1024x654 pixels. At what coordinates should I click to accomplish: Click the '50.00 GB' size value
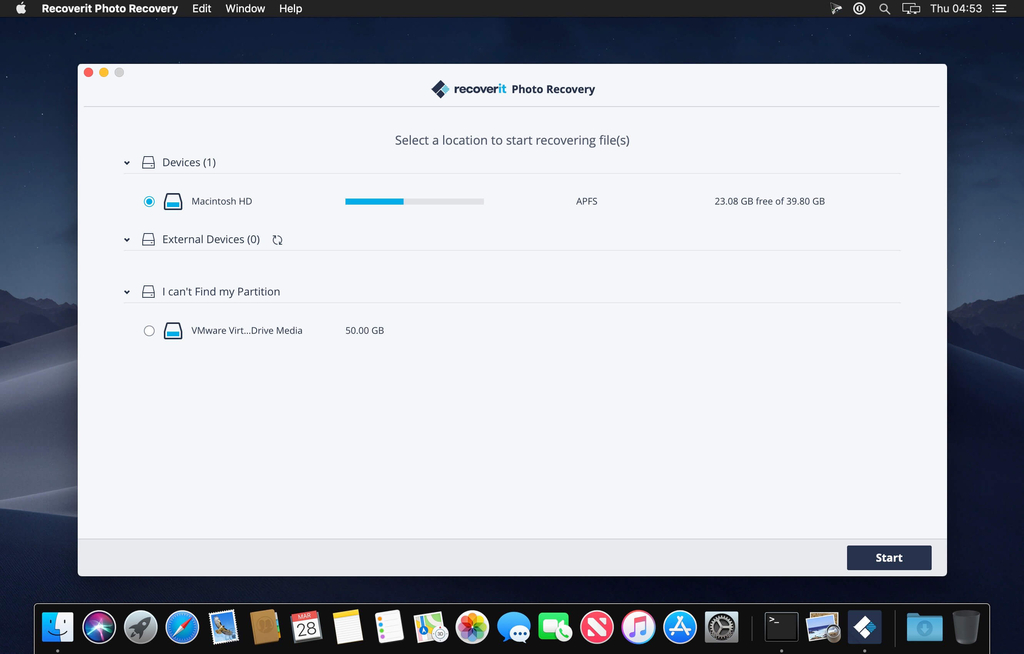(364, 331)
